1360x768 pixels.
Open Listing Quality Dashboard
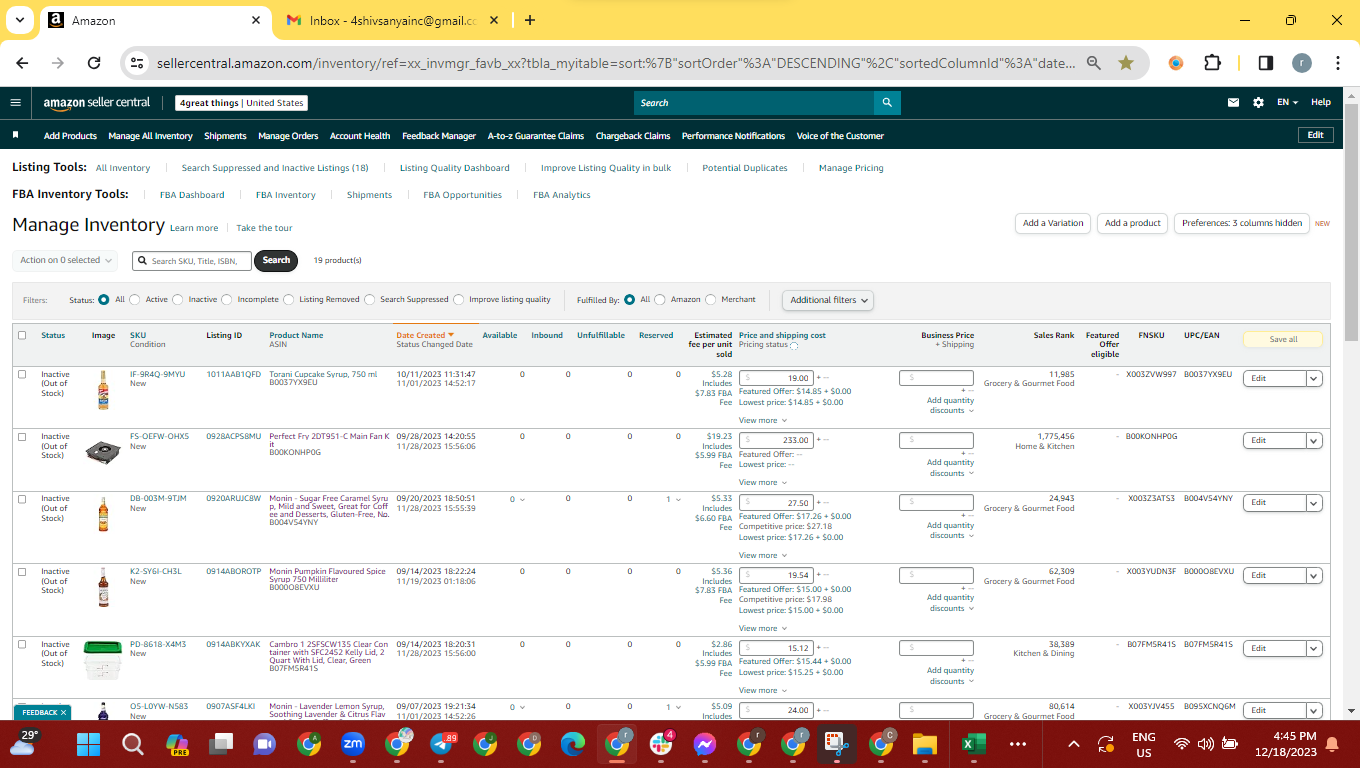pos(455,168)
